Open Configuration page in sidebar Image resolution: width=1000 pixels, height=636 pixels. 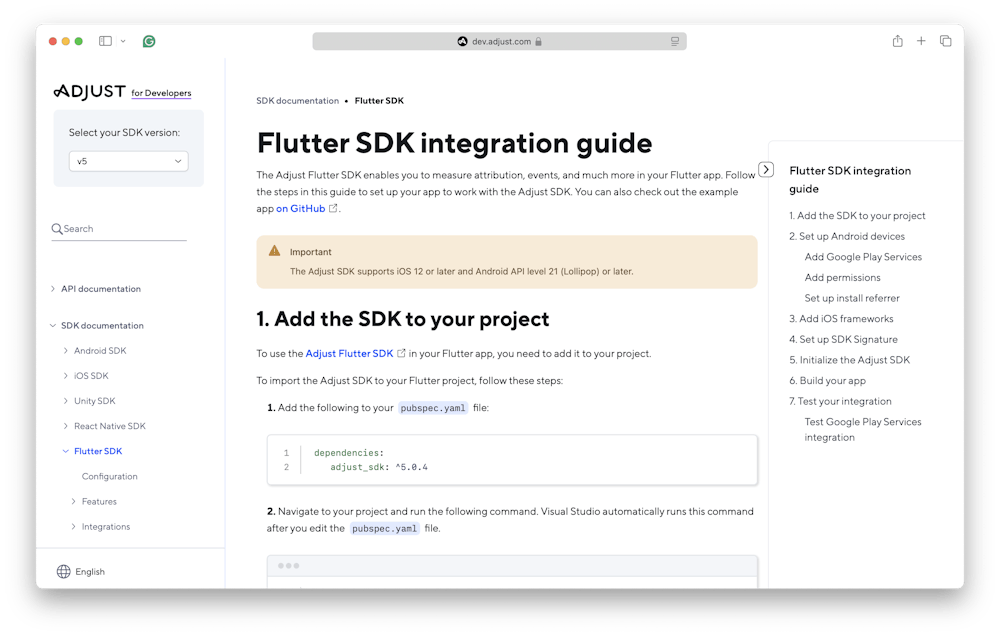[110, 477]
